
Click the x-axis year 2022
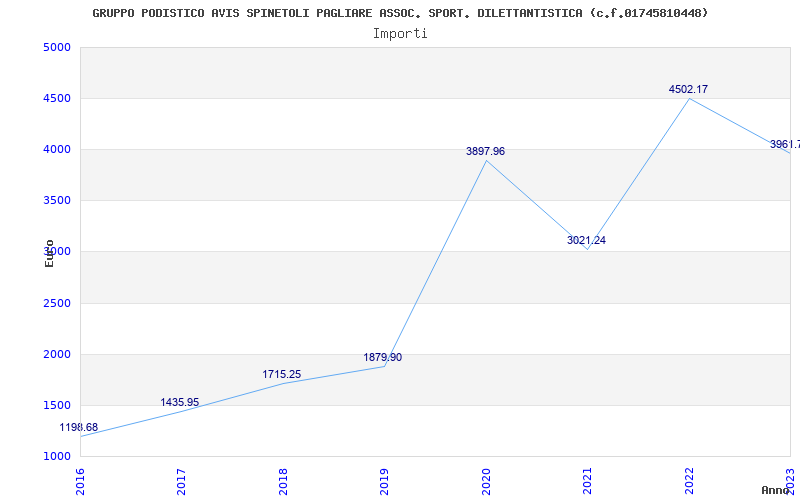(689, 482)
